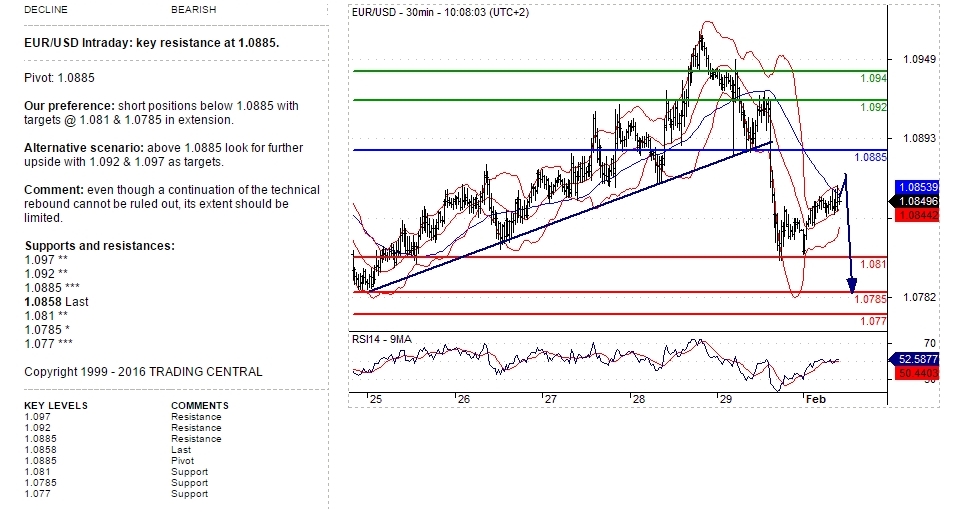Viewport: 958px width, 525px height.
Task: Click the Trading Central copyright line
Action: tap(143, 372)
